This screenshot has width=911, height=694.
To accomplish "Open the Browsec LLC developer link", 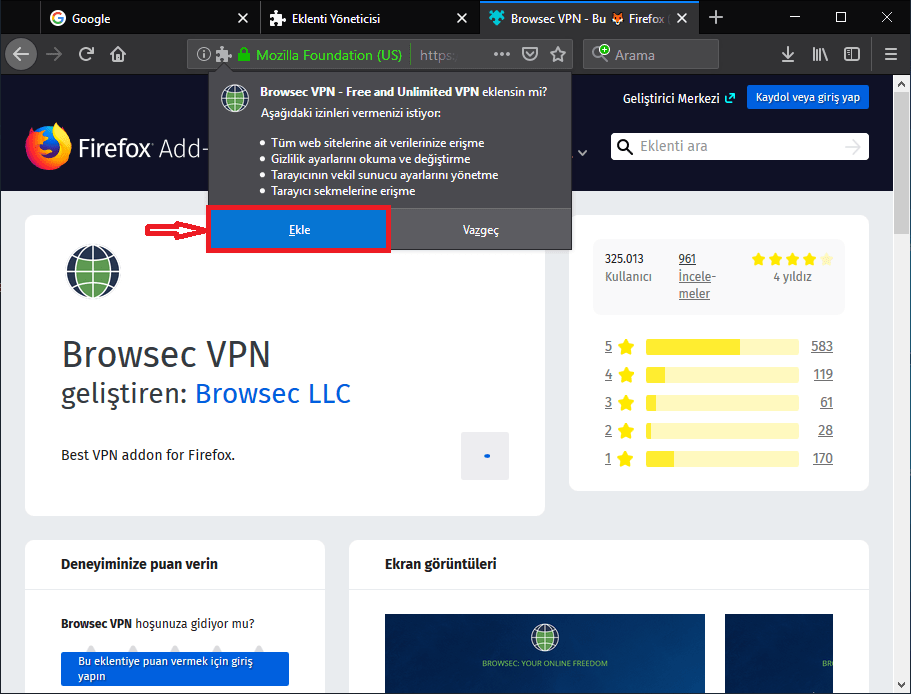I will click(x=273, y=394).
